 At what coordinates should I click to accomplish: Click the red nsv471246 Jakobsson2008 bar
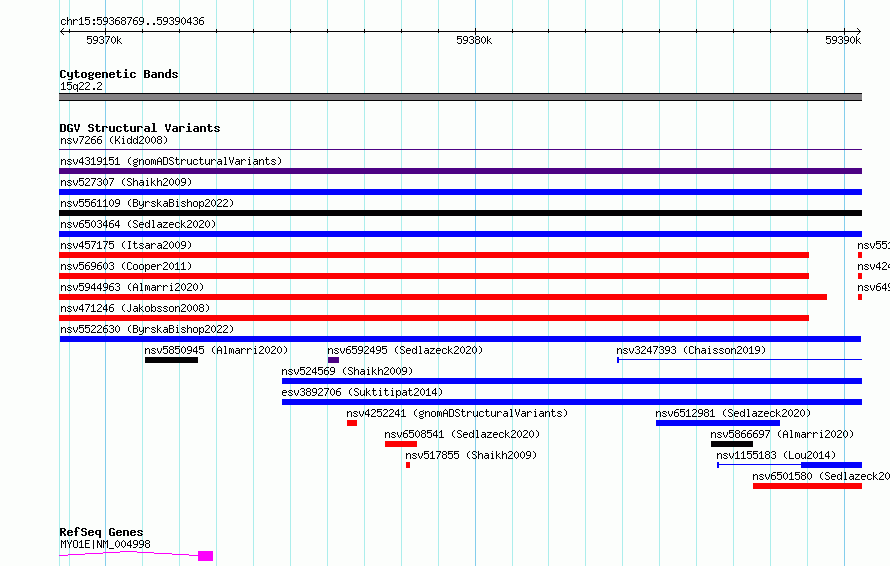click(434, 318)
